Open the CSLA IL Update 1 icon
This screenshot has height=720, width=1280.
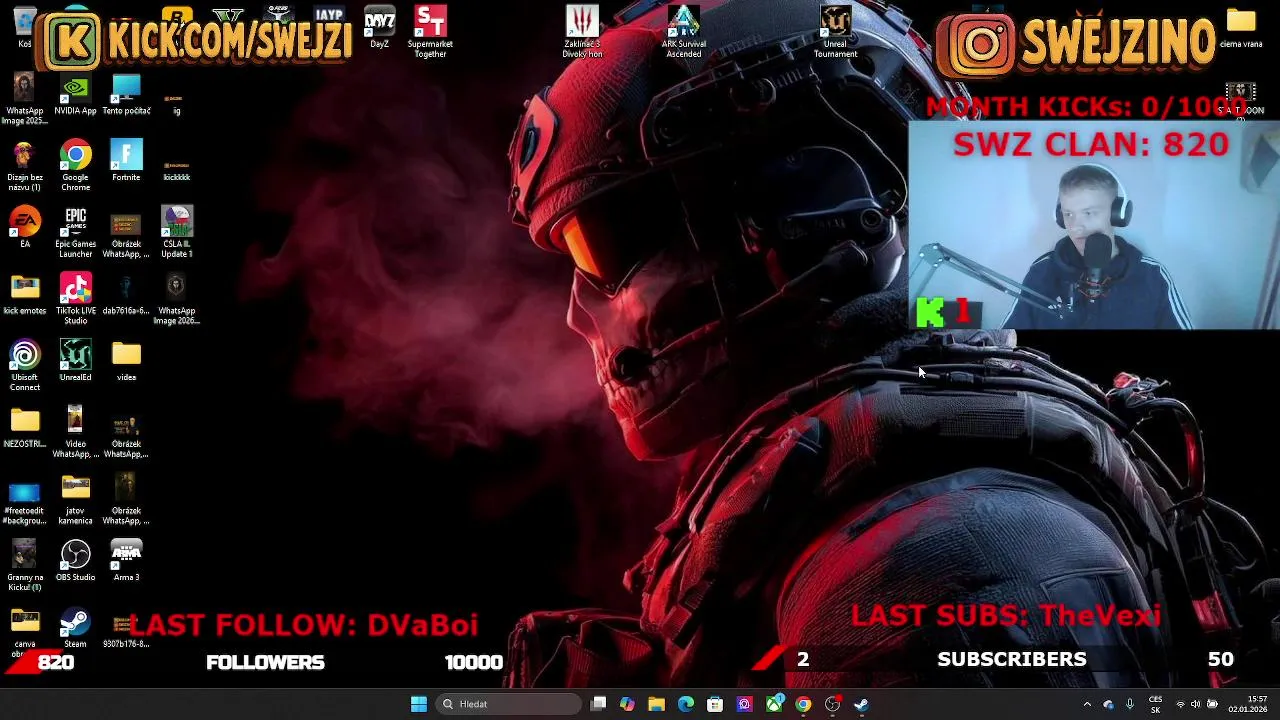(177, 232)
